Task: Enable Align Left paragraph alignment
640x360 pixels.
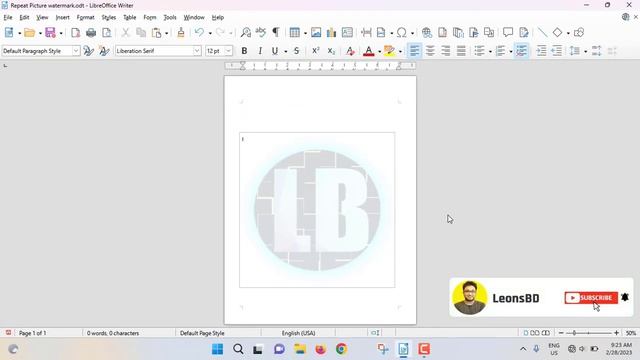Action: click(414, 51)
